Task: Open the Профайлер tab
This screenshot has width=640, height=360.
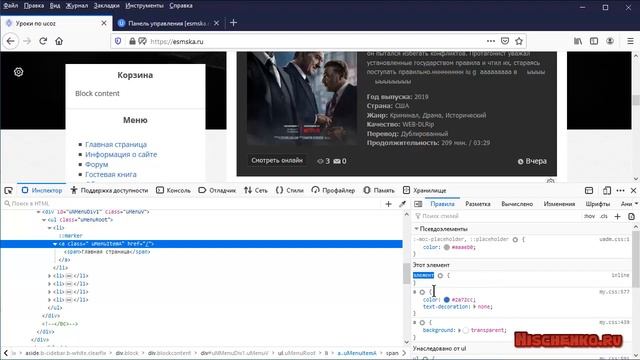Action: pos(333,191)
